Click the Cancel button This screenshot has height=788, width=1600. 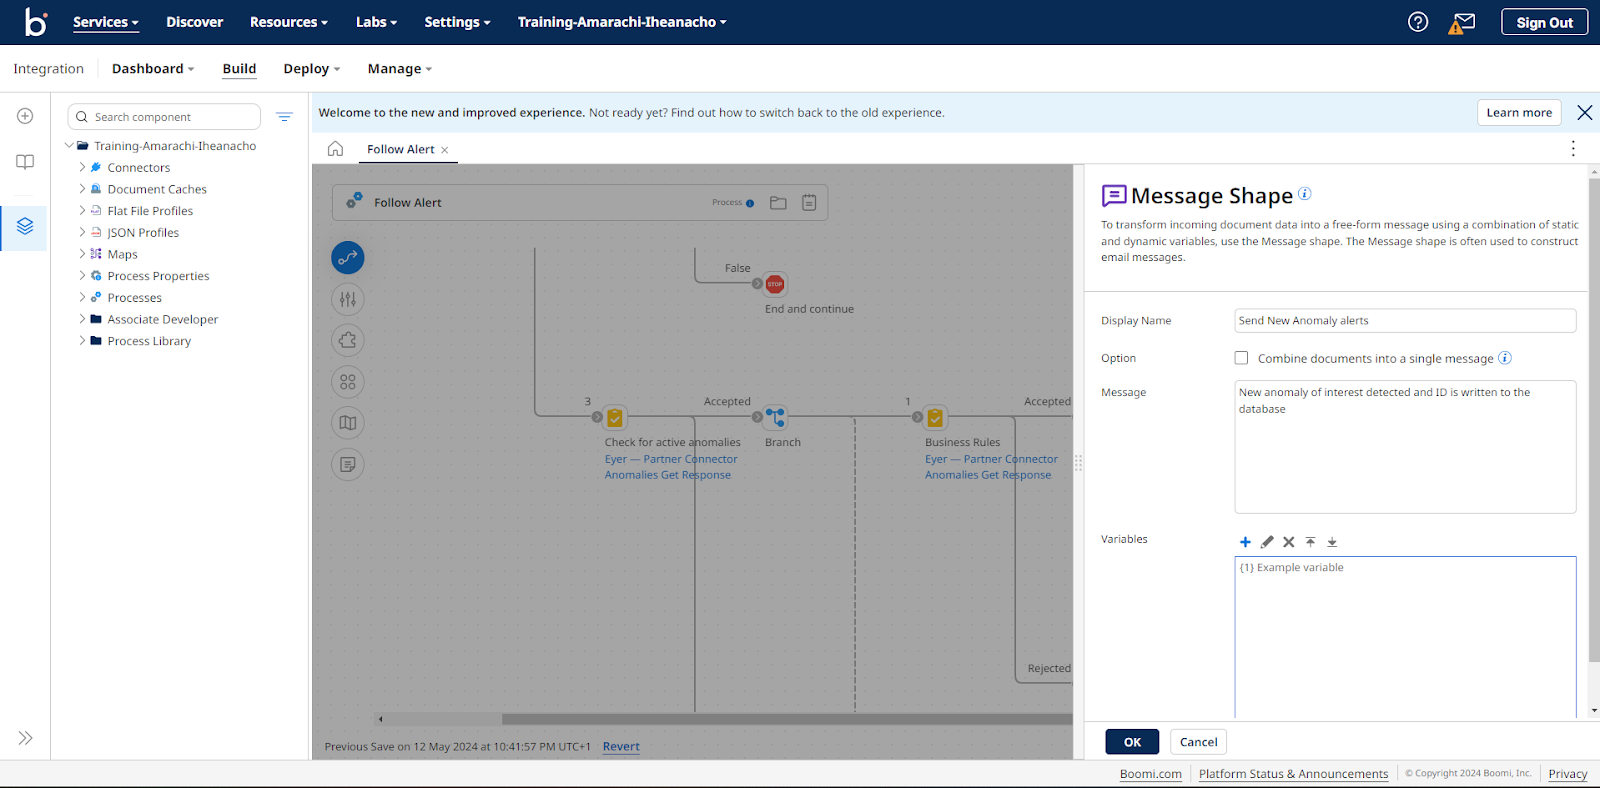(x=1198, y=742)
